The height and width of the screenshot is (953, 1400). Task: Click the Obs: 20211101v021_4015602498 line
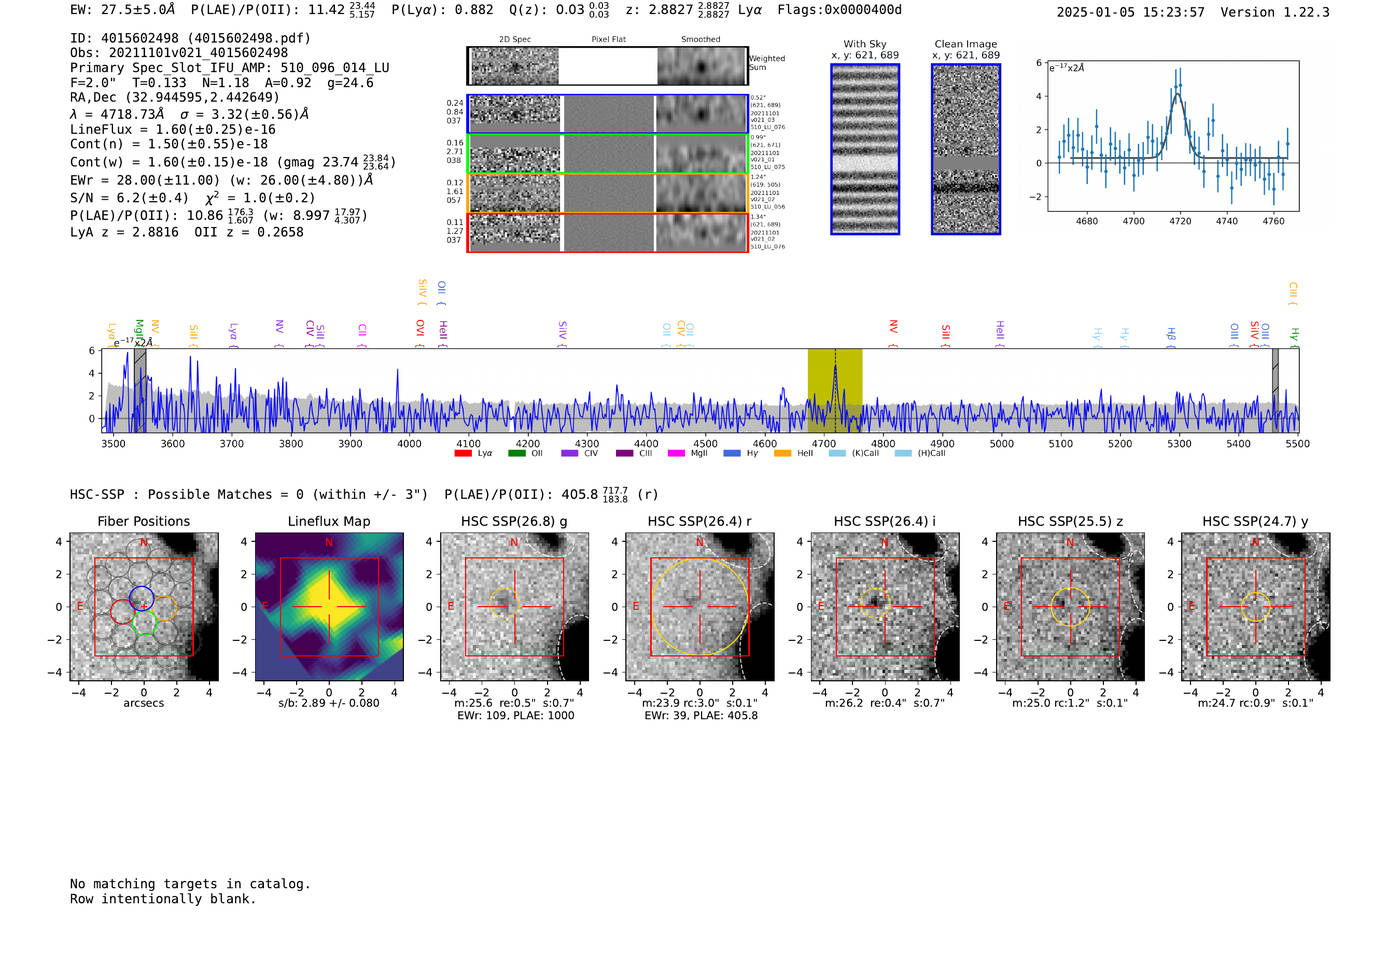(179, 53)
